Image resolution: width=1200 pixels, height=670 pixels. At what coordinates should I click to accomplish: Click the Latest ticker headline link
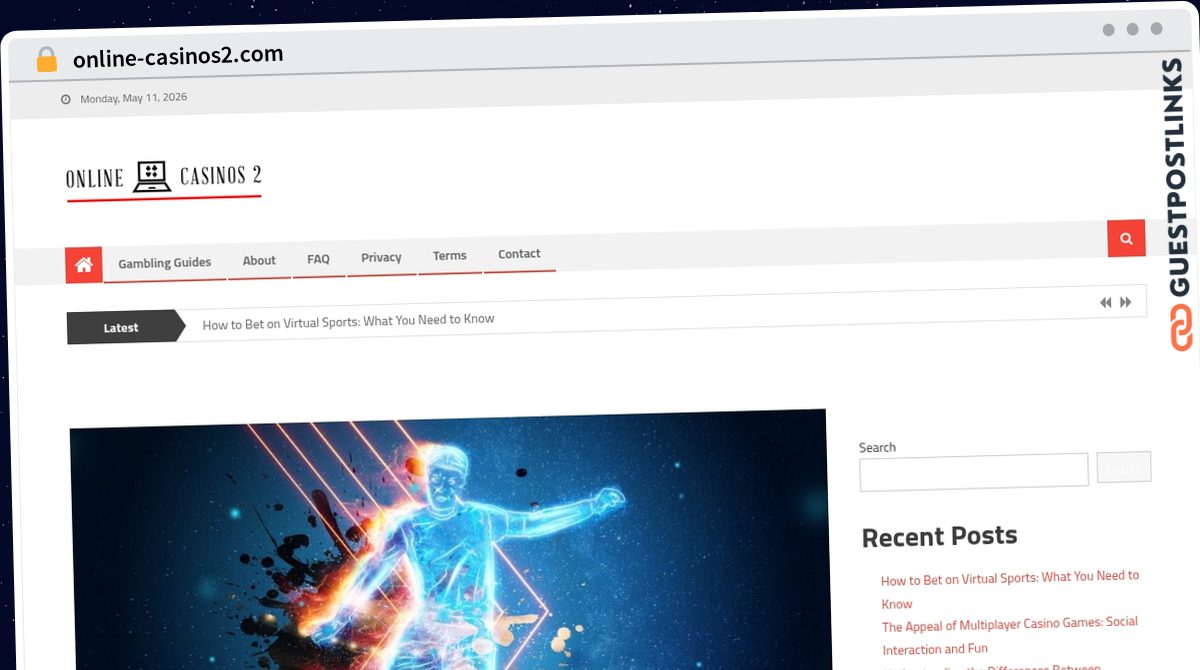[348, 321]
